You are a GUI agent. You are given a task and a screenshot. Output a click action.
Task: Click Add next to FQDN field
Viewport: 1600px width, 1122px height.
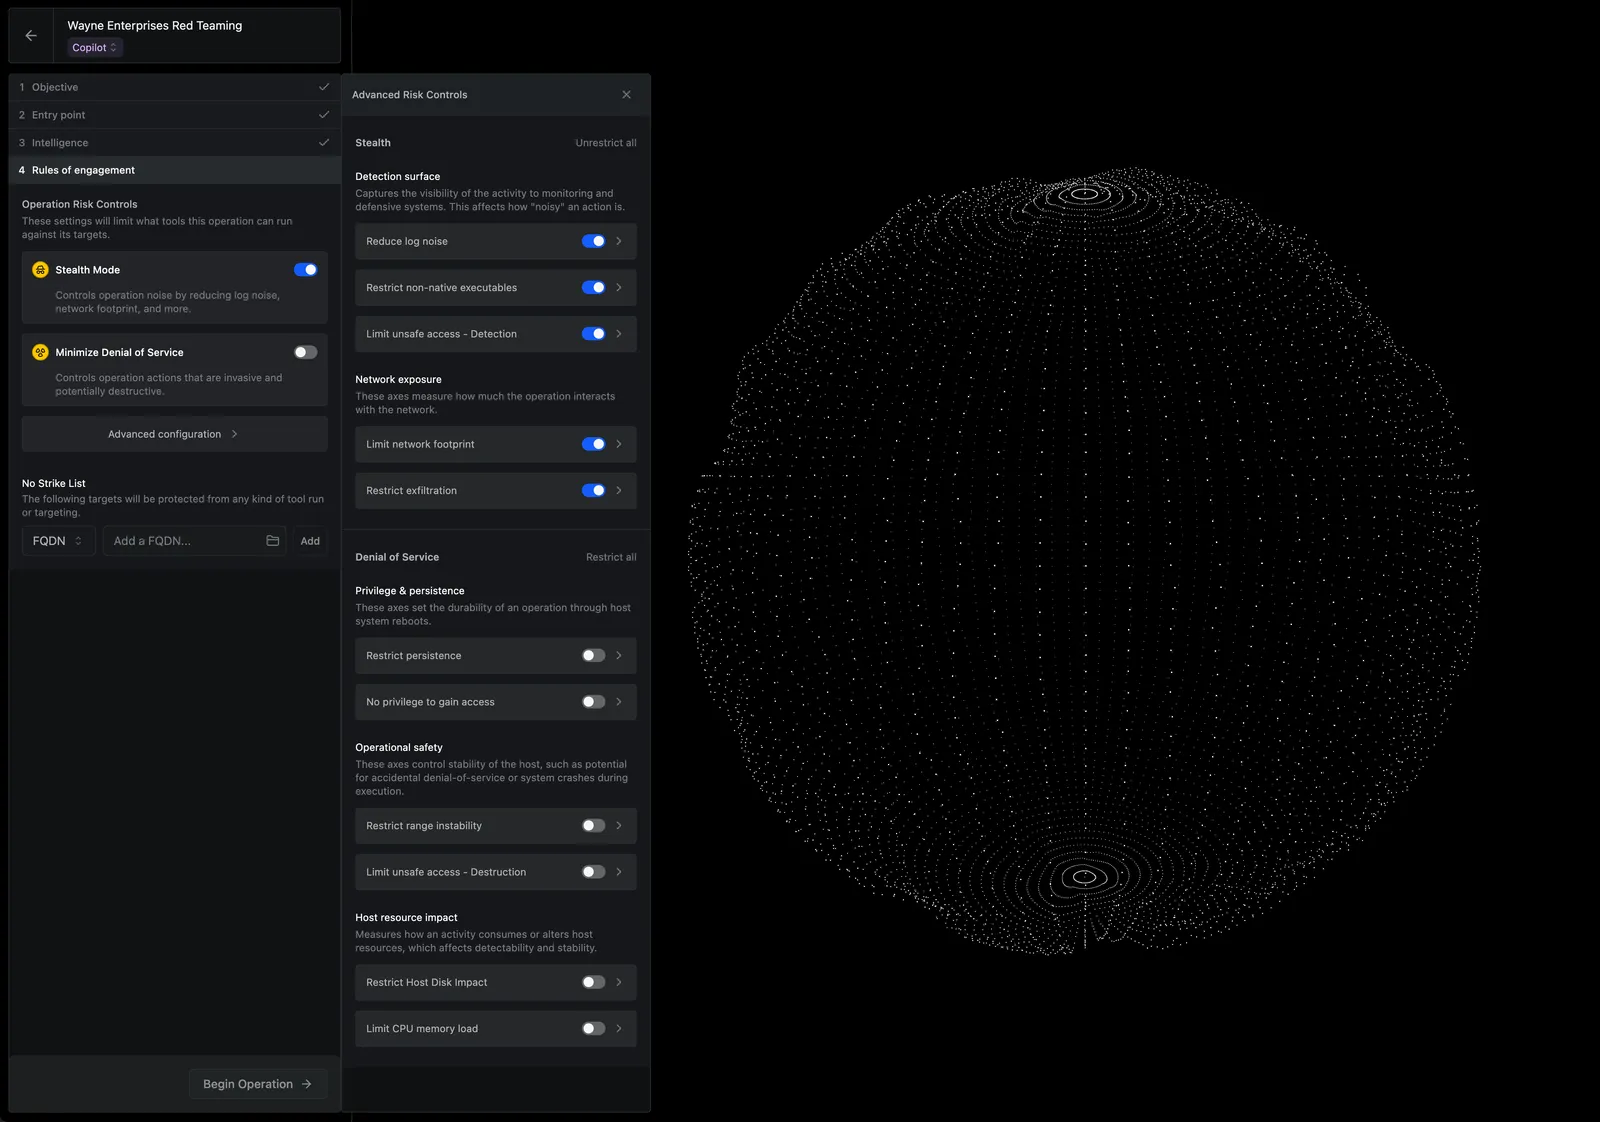310,541
